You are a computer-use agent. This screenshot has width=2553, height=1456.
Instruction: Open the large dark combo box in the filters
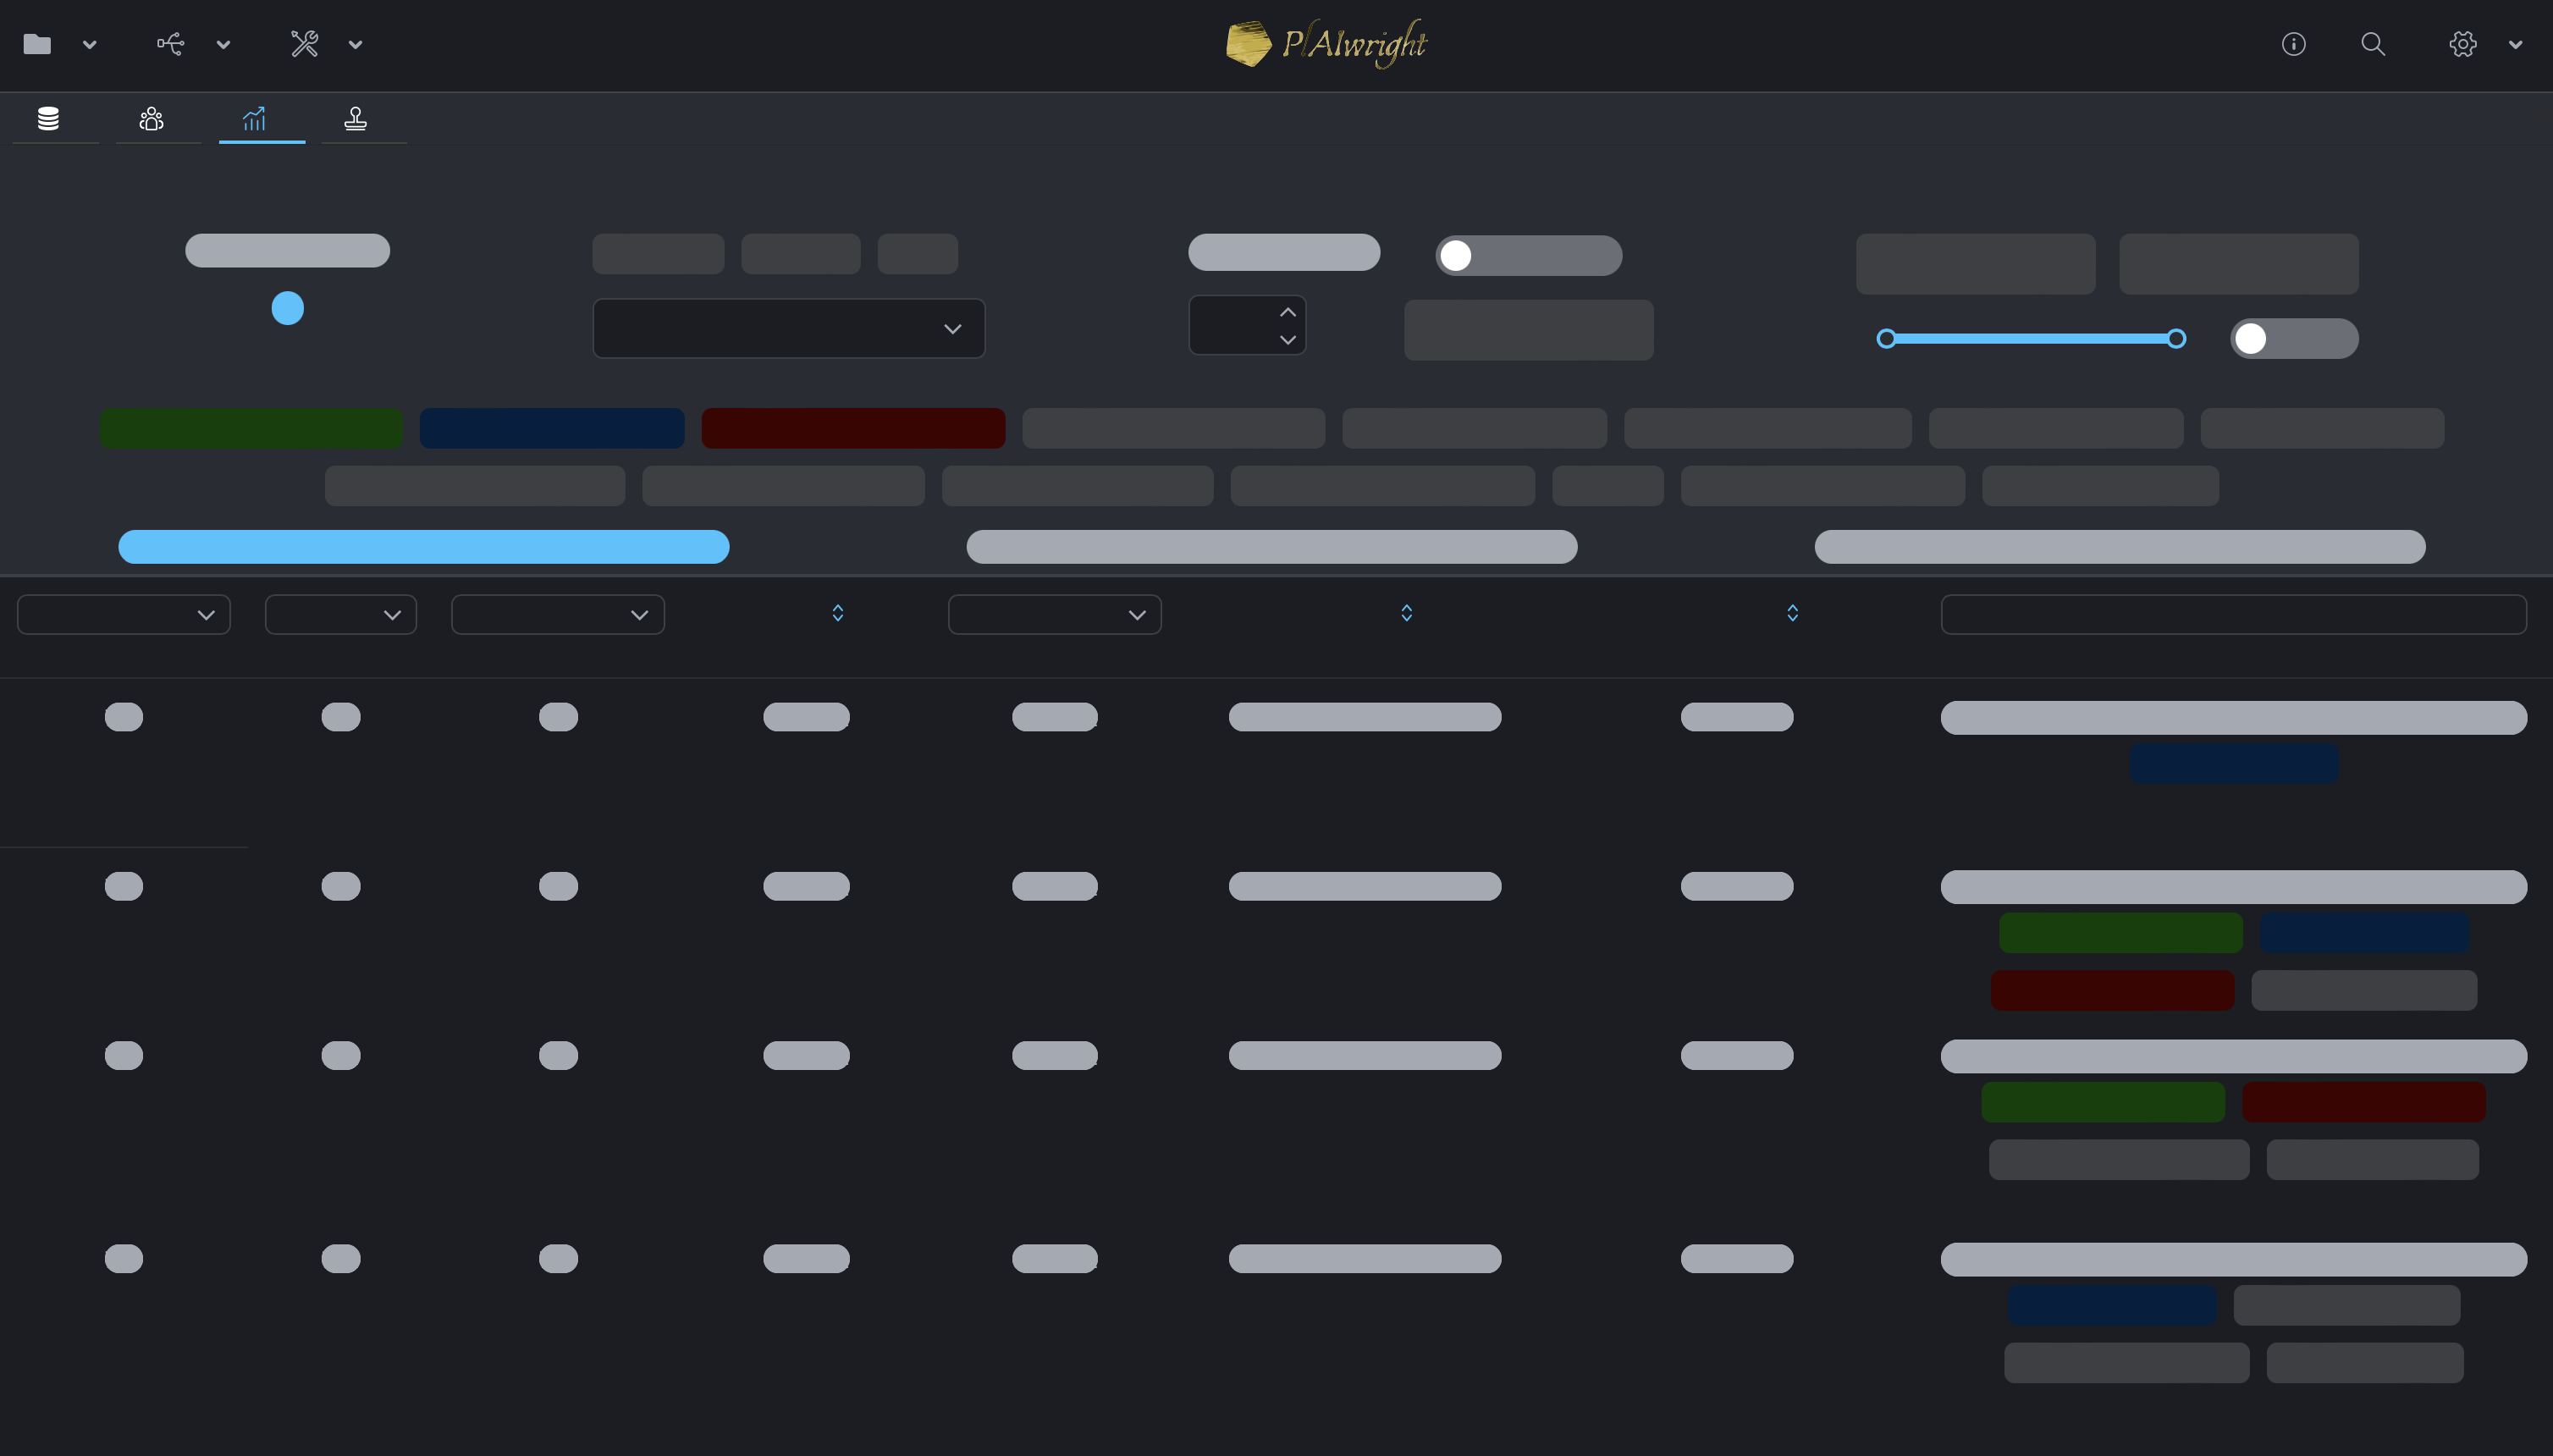point(788,329)
